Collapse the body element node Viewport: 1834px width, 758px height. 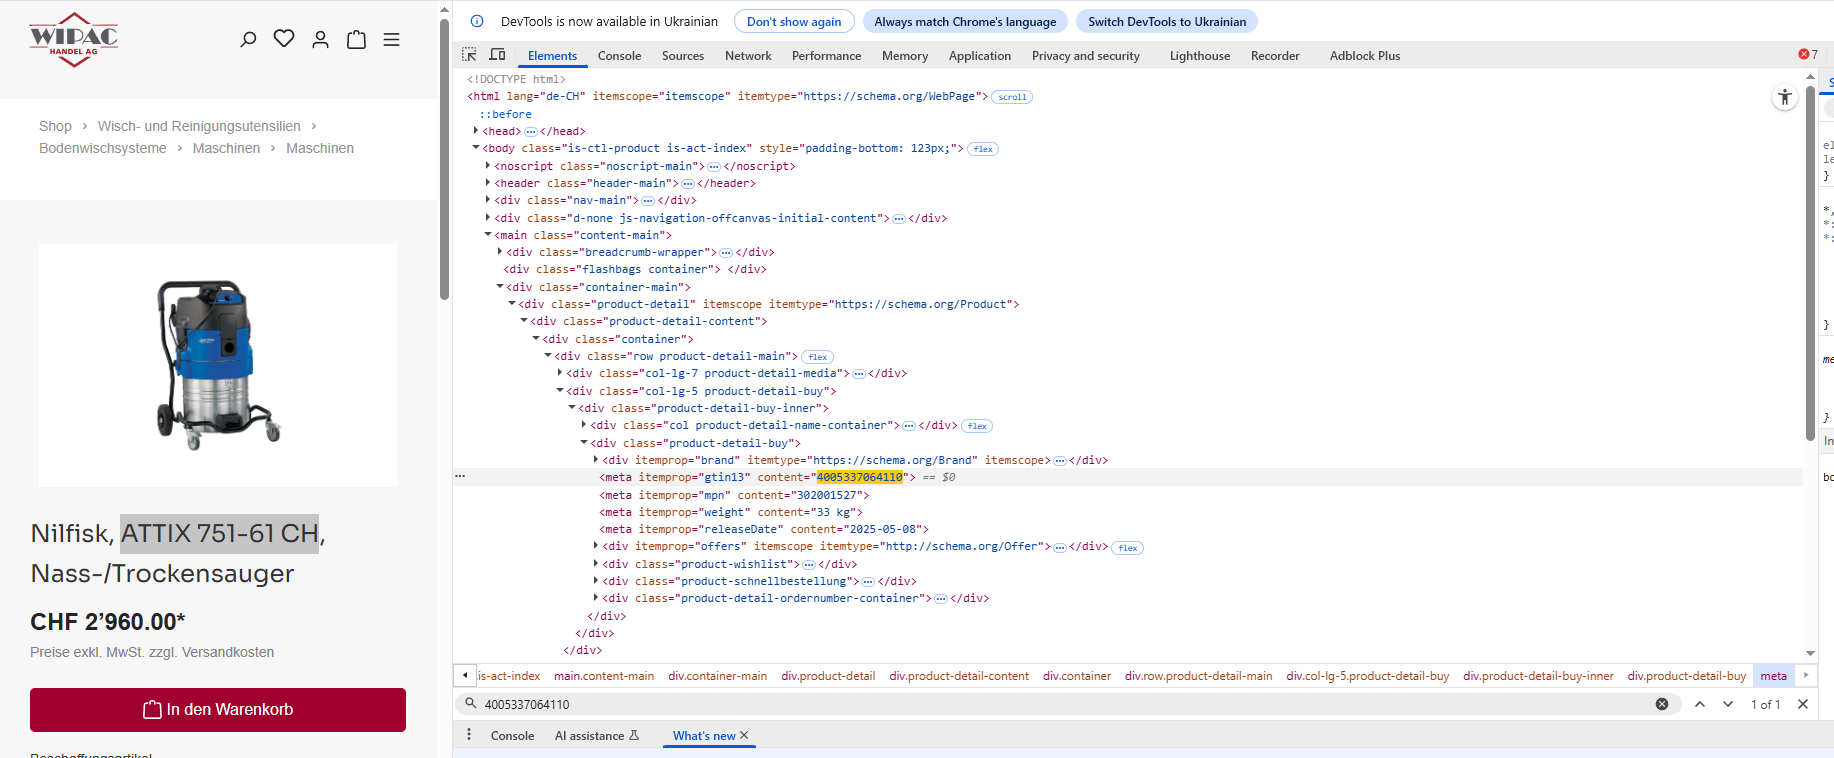point(476,148)
